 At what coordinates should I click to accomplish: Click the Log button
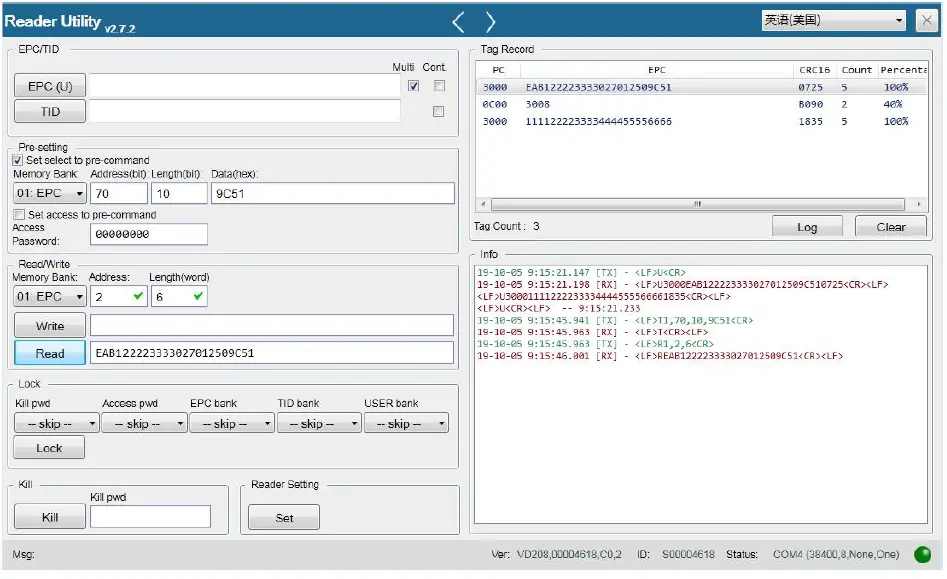[x=807, y=227]
